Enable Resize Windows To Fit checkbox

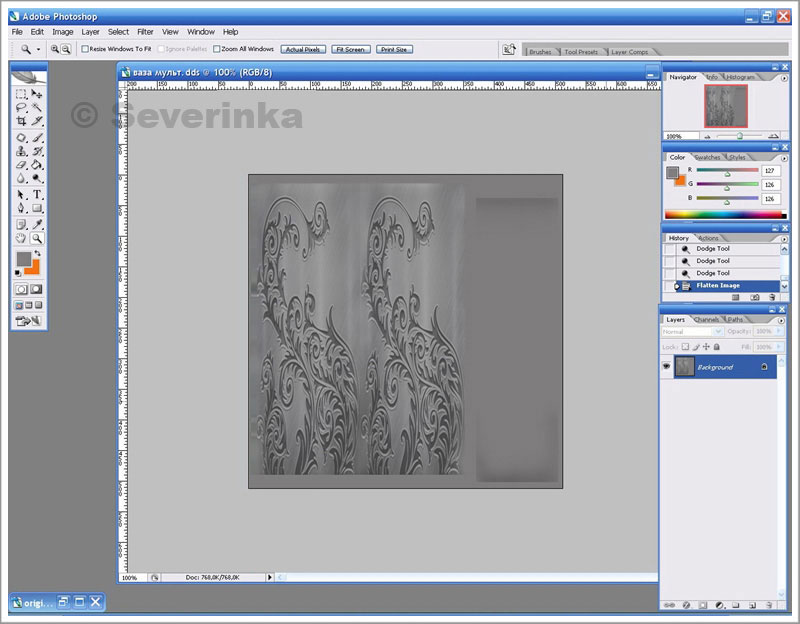click(x=85, y=48)
